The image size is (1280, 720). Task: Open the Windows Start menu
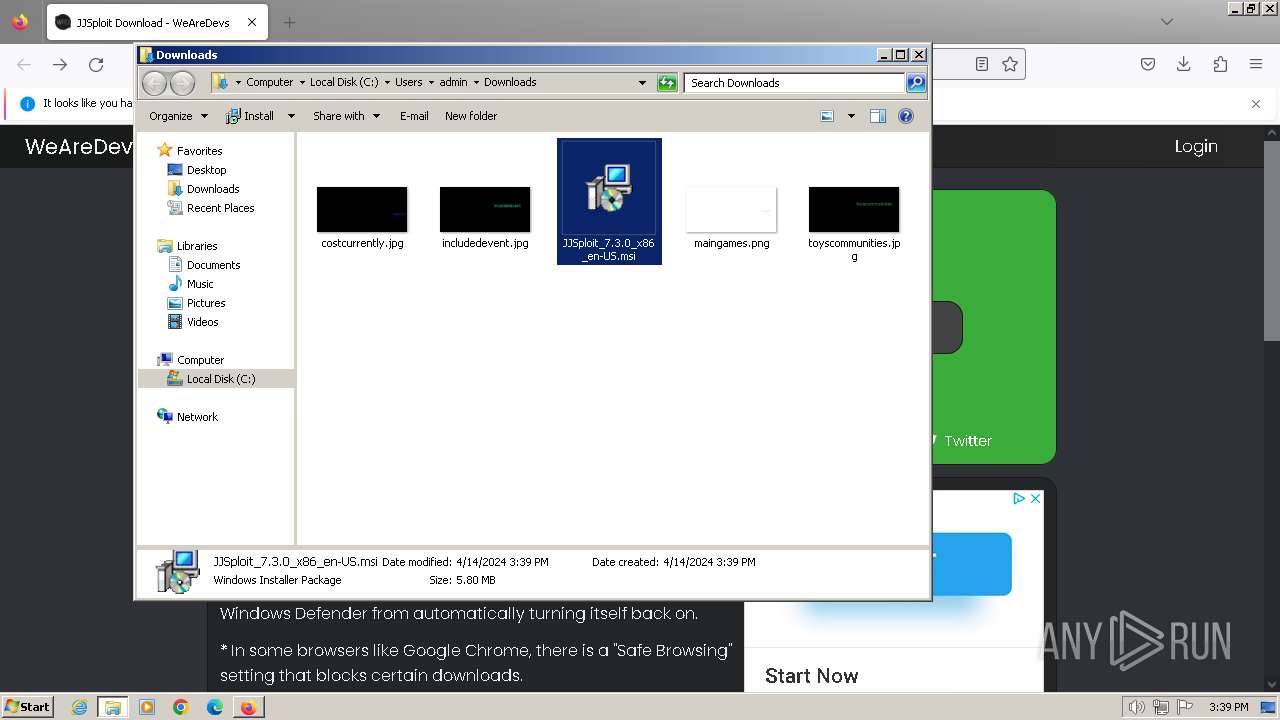pyautogui.click(x=27, y=707)
